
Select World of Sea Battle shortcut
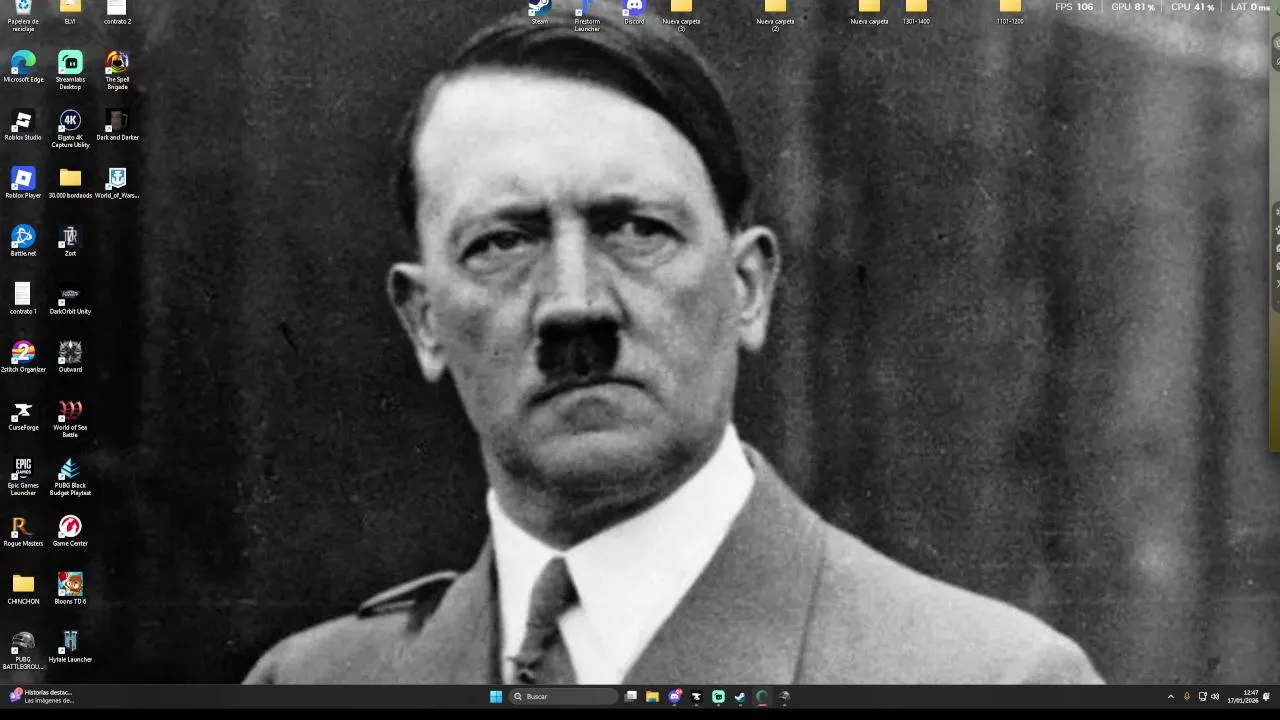[x=70, y=419]
